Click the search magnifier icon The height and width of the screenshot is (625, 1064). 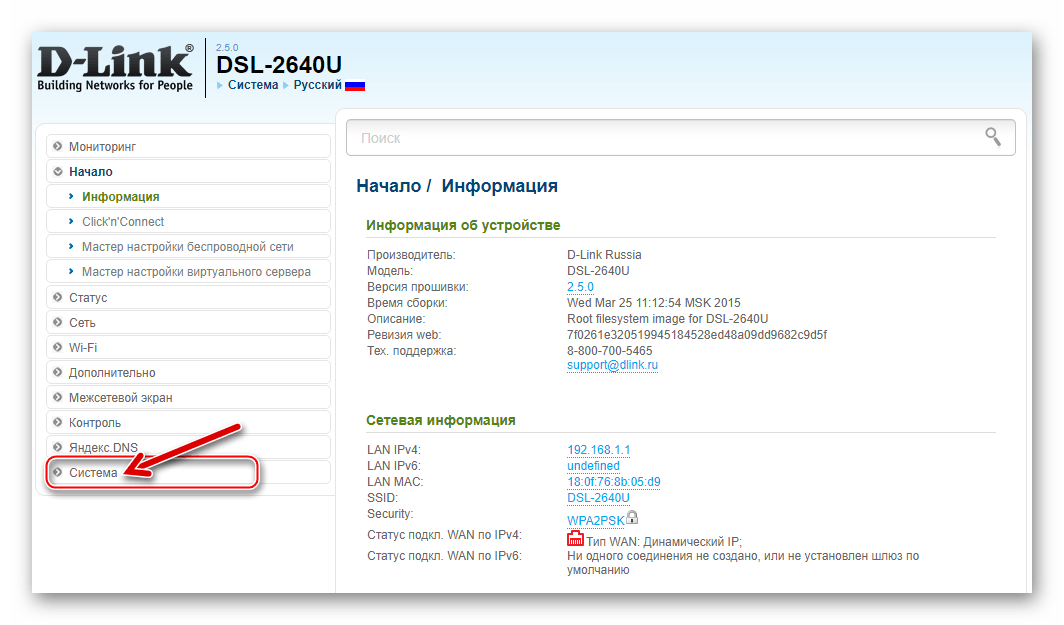(x=993, y=137)
